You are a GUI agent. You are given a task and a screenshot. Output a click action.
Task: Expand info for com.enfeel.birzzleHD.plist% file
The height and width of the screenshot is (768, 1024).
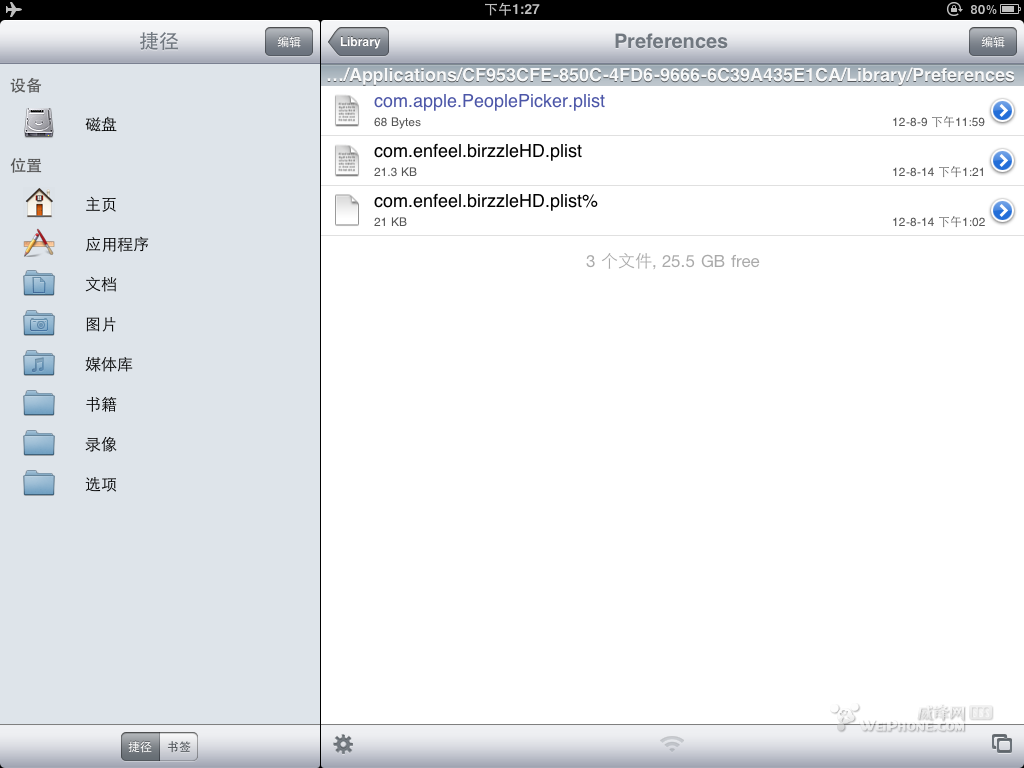(x=1002, y=211)
